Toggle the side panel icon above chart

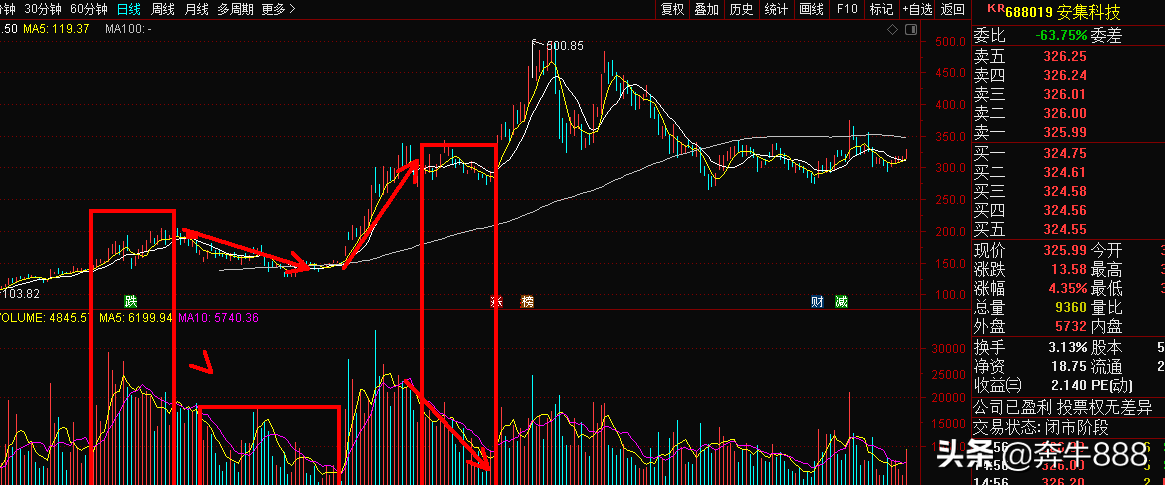(x=912, y=29)
